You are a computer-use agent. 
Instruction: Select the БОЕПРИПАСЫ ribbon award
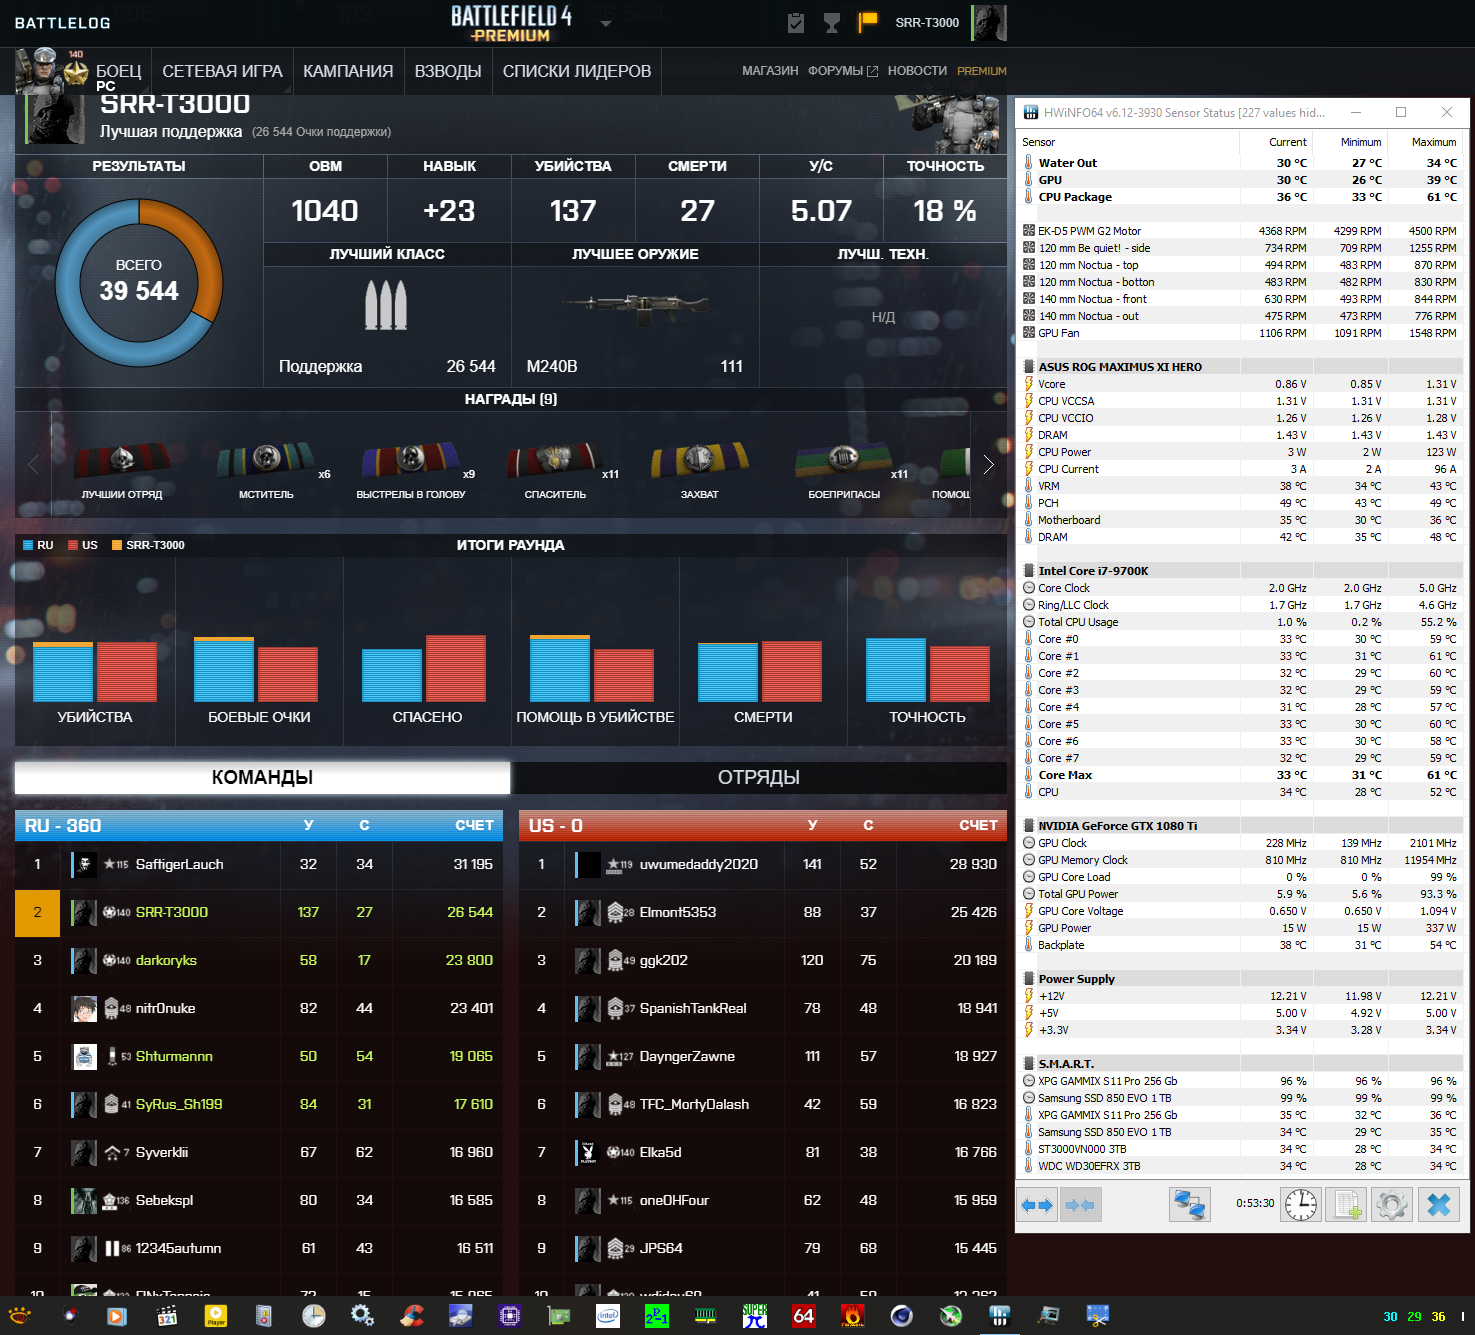point(844,460)
